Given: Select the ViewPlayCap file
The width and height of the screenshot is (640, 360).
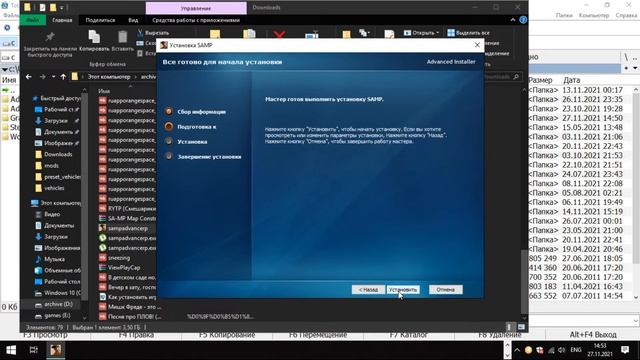Looking at the screenshot, I should coord(120,268).
